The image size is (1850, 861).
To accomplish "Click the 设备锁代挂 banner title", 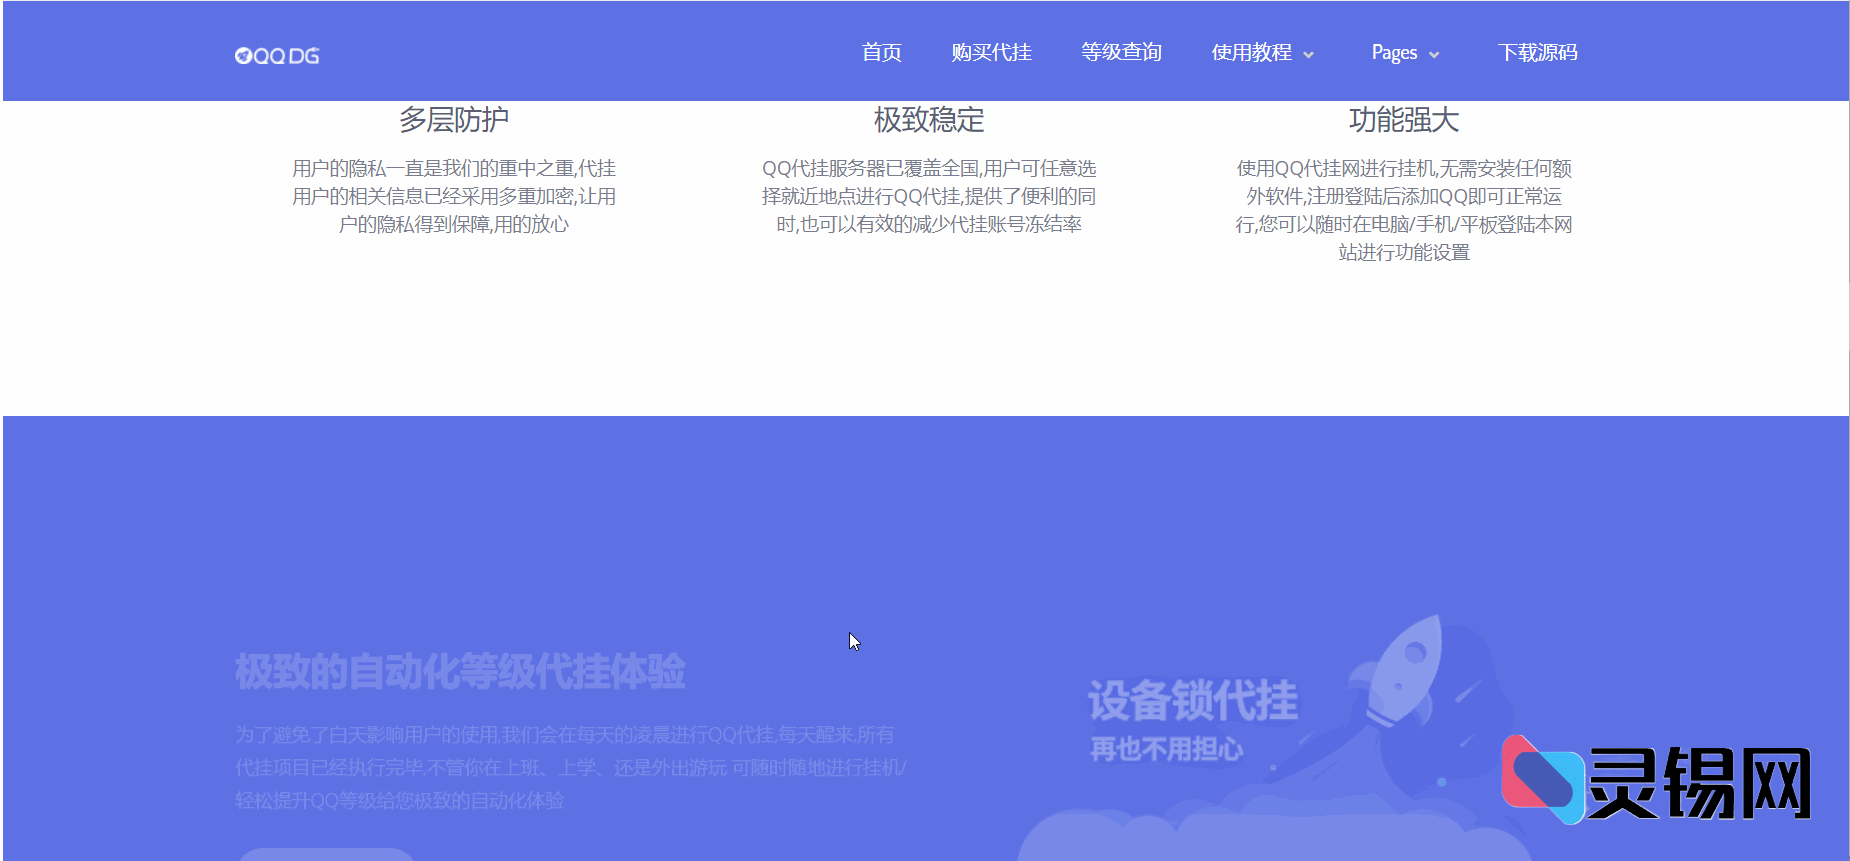I will tap(1193, 700).
